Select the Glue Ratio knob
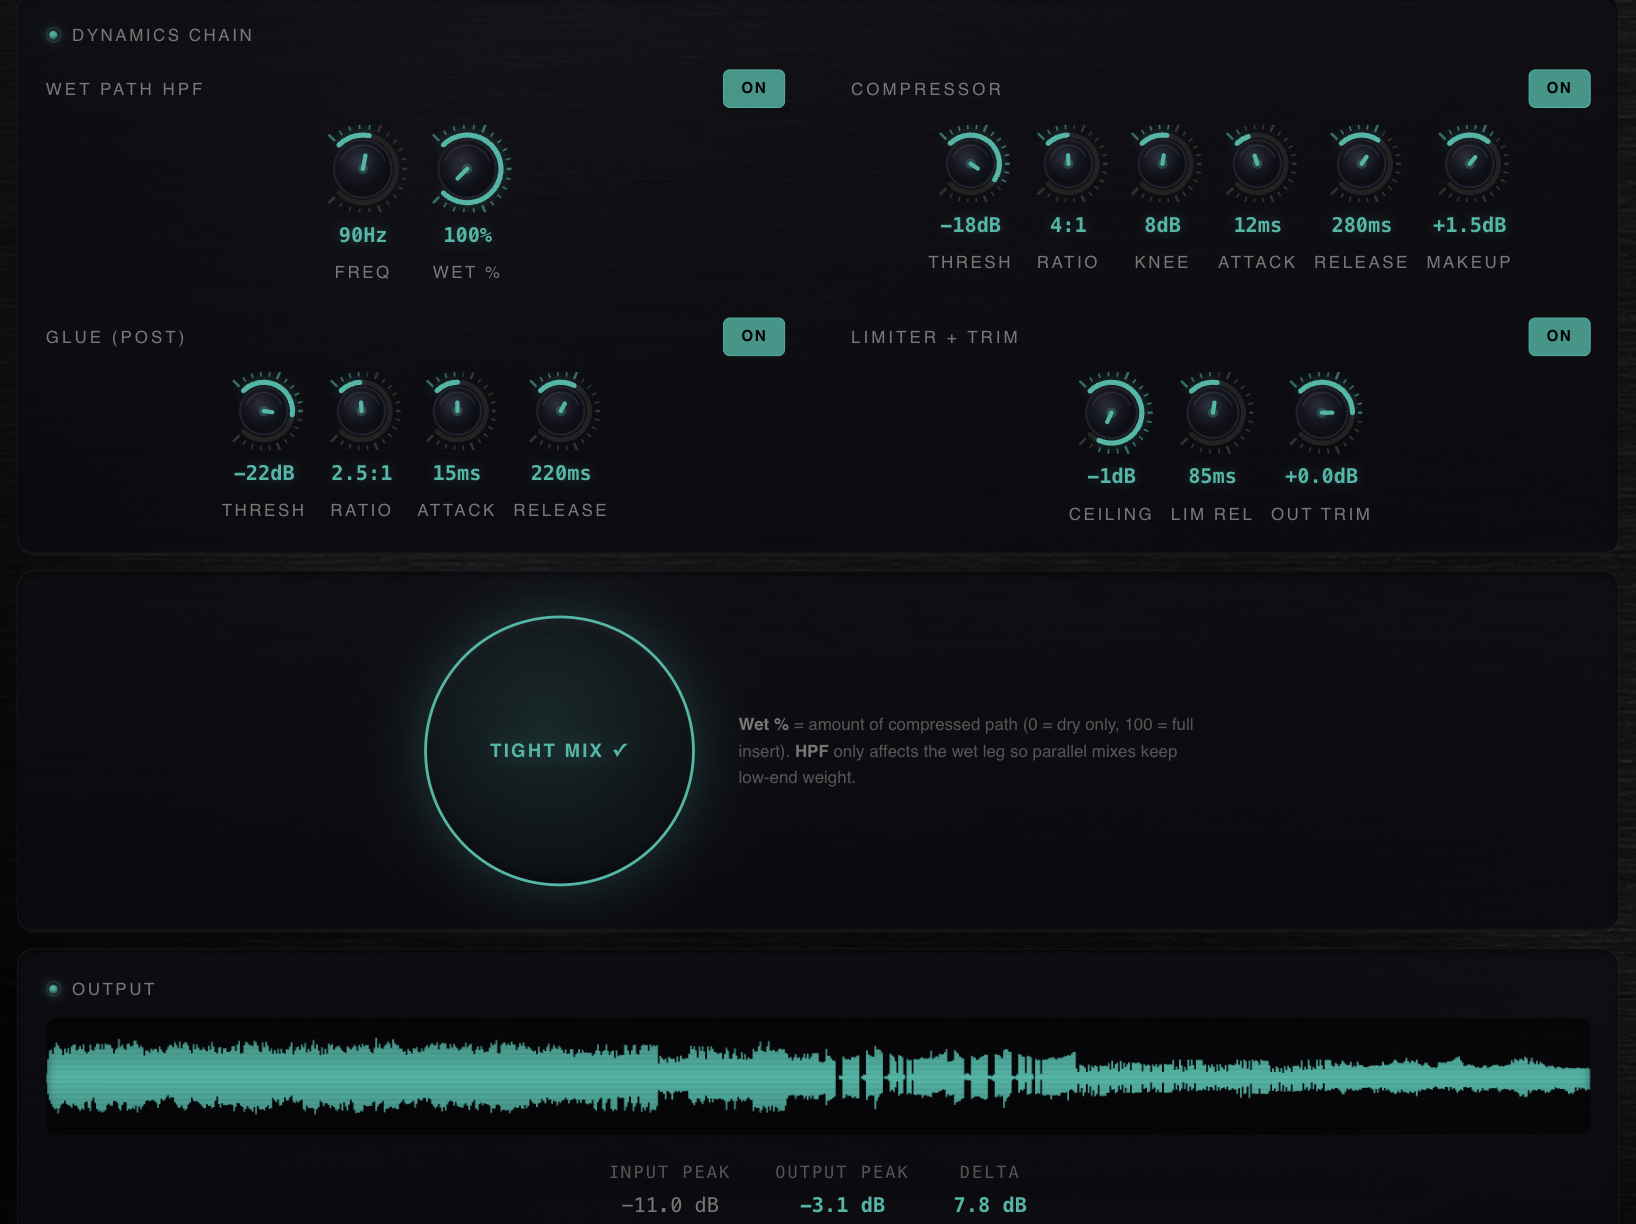The height and width of the screenshot is (1224, 1636). [362, 410]
